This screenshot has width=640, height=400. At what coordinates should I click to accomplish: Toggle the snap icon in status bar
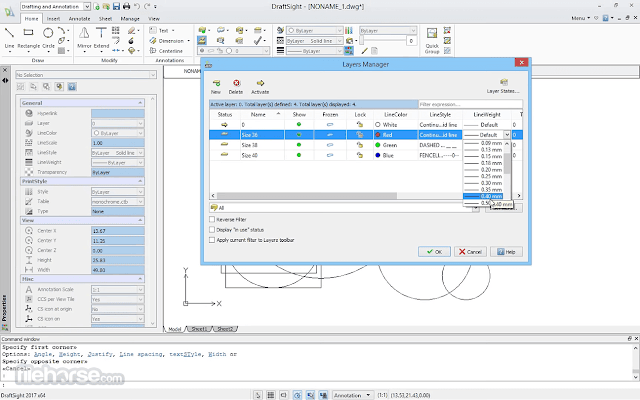click(x=258, y=395)
